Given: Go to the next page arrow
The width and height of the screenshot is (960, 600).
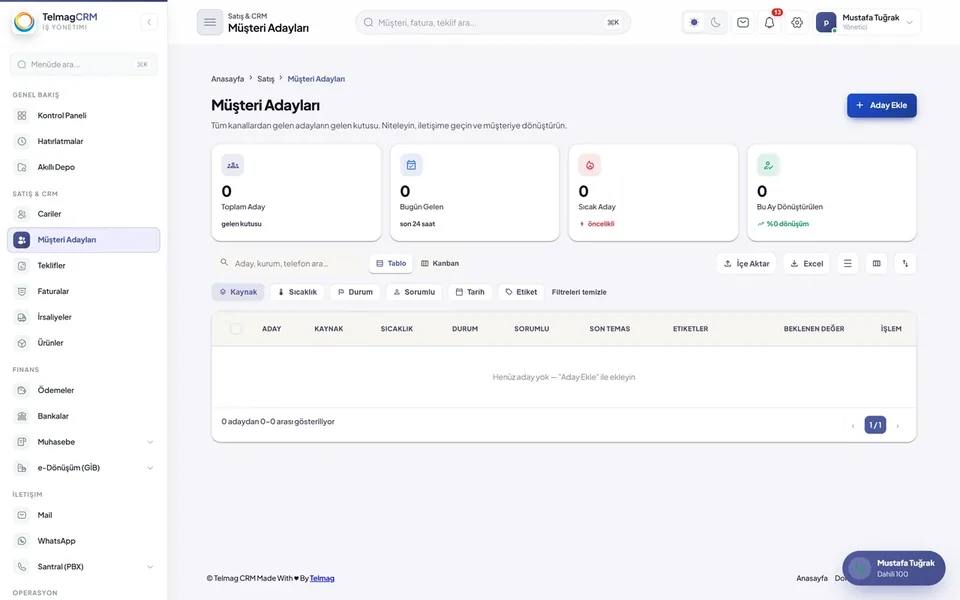Looking at the screenshot, I should tap(898, 426).
